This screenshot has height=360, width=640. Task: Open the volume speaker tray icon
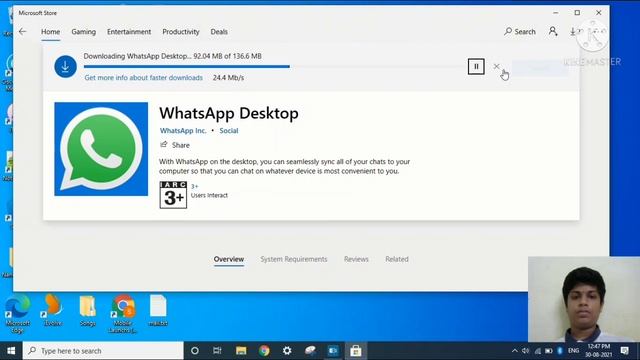pyautogui.click(x=526, y=351)
